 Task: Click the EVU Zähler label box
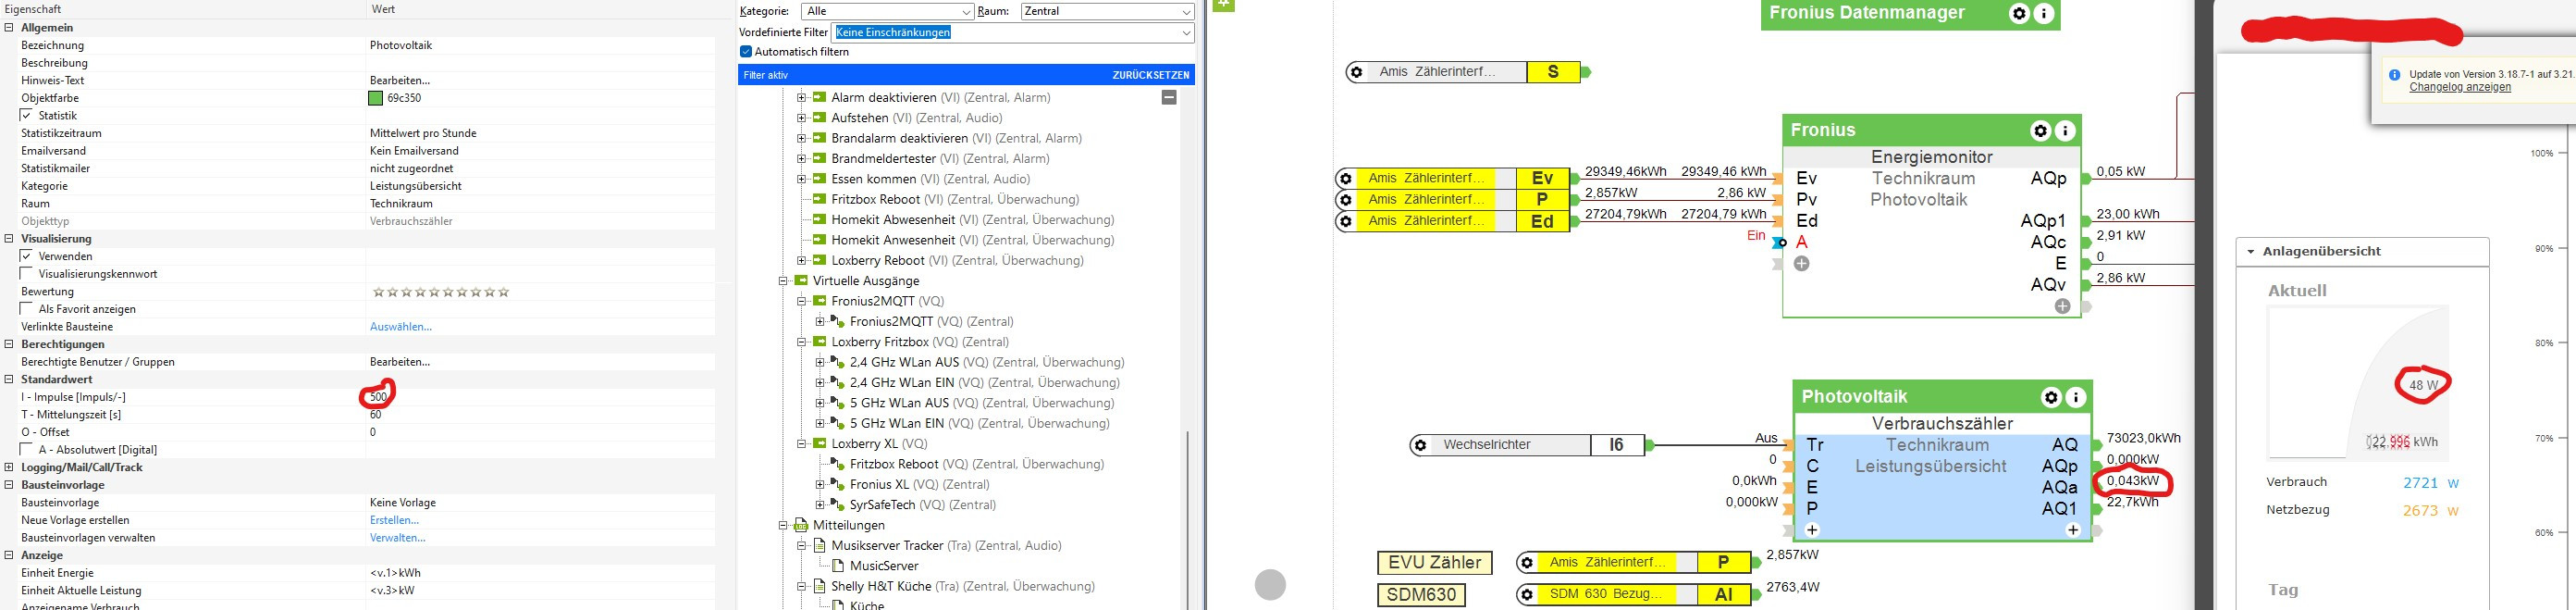point(1435,563)
